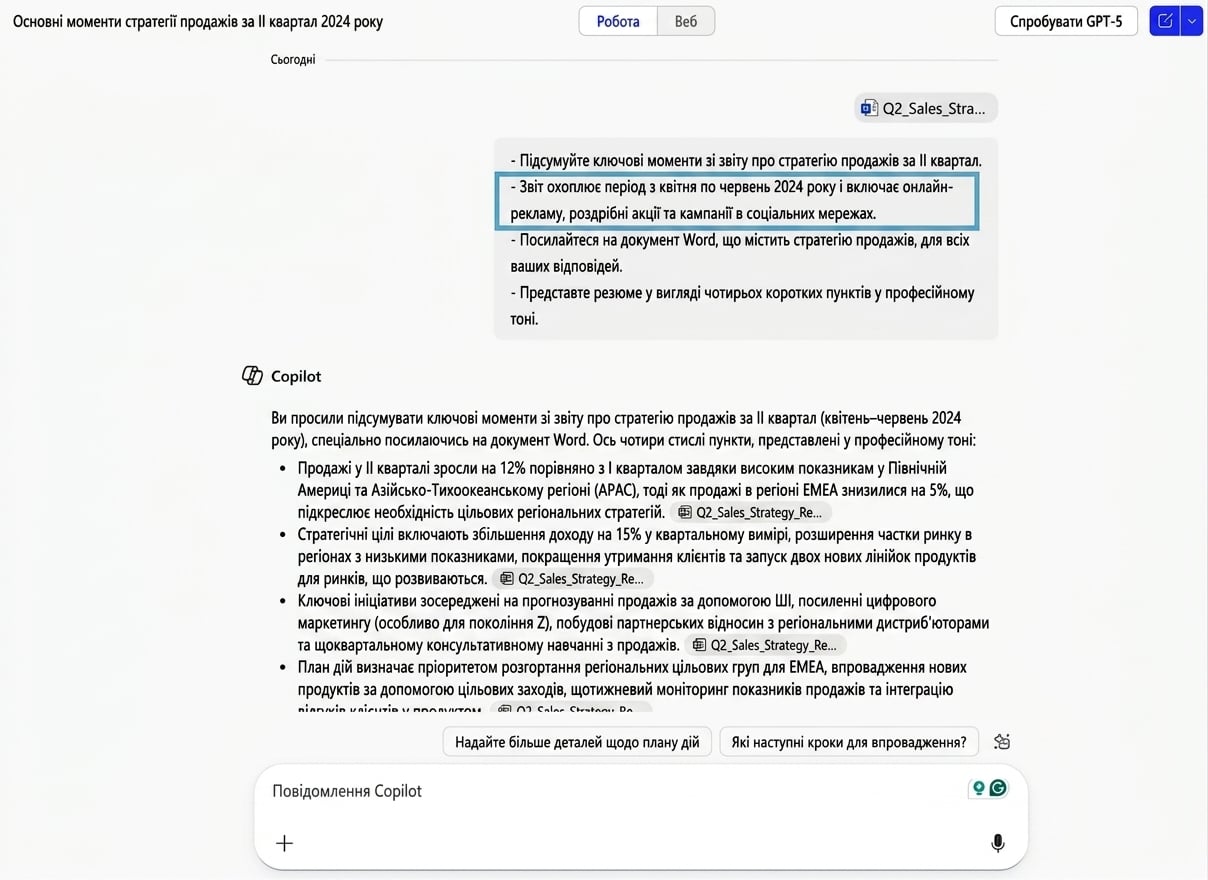Open citation chip after quarterly sales training bullet
The image size is (1208, 880).
coord(766,645)
